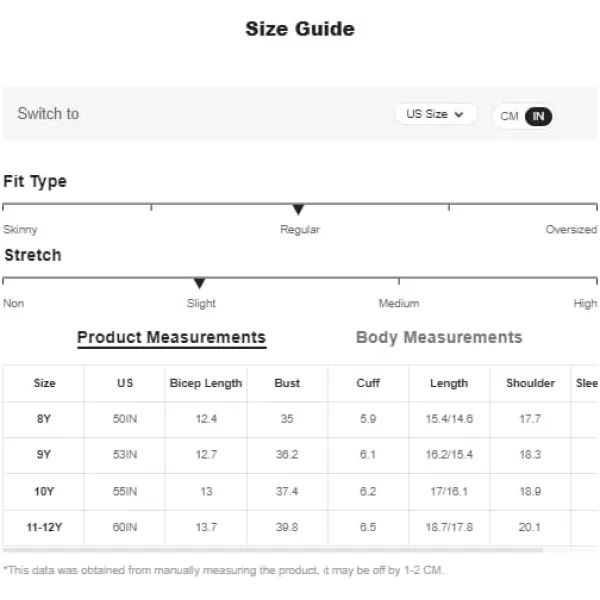This screenshot has height=600, width=600.
Task: Open the Product Measurements tab
Action: (171, 338)
